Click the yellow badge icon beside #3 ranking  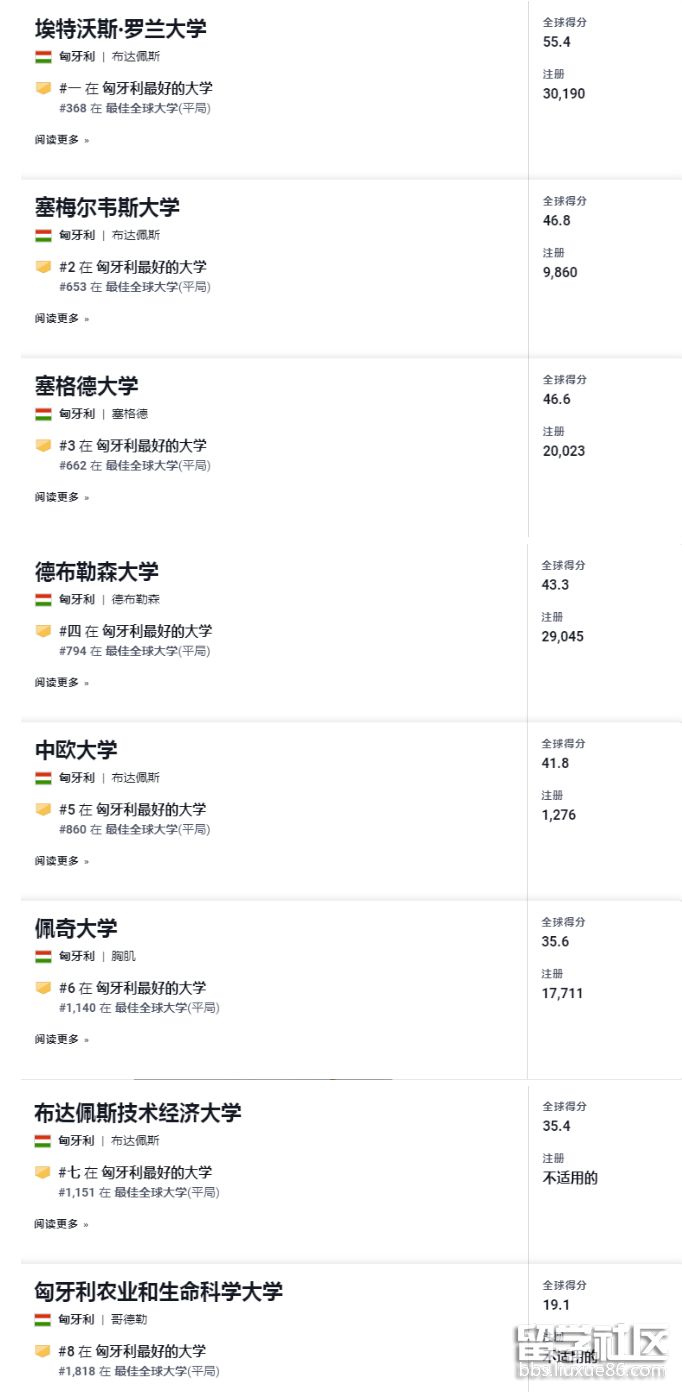(43, 445)
